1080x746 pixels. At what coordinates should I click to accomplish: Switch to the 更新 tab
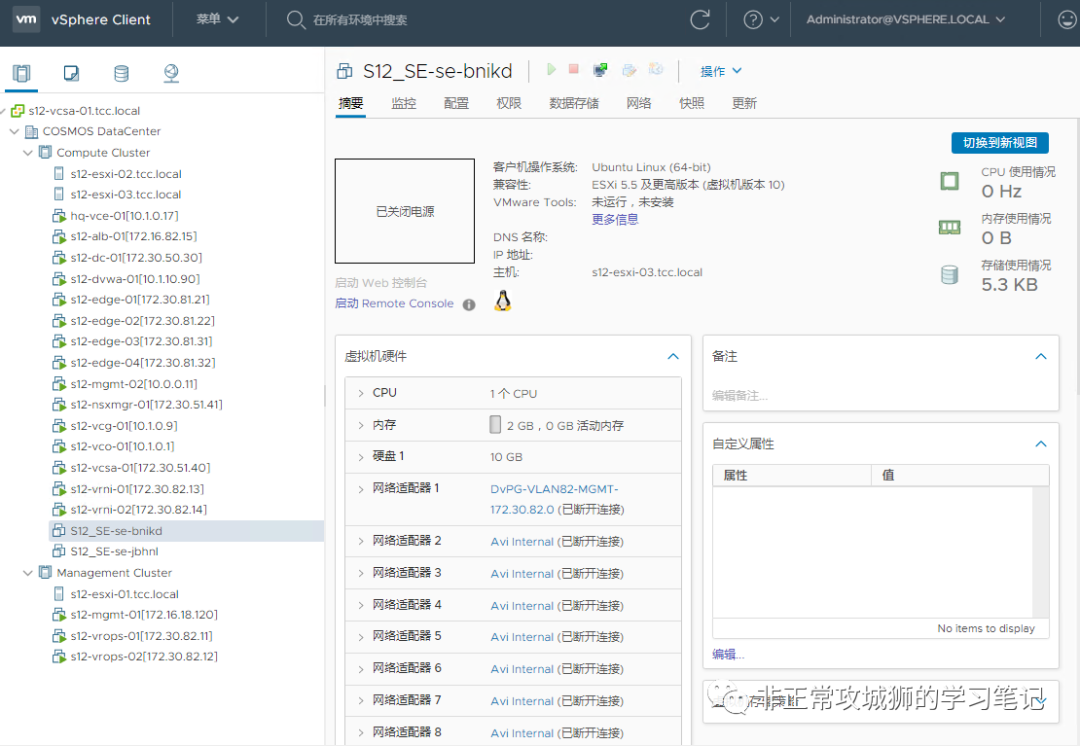pyautogui.click(x=744, y=103)
